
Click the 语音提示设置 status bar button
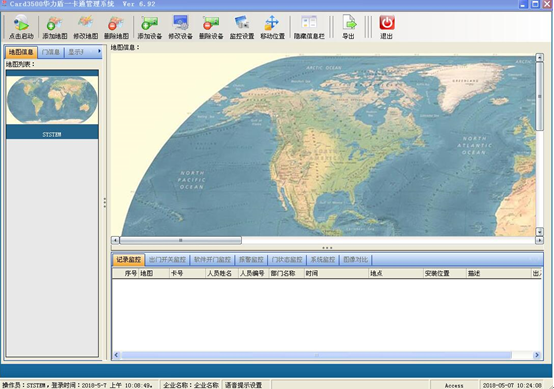(243, 385)
